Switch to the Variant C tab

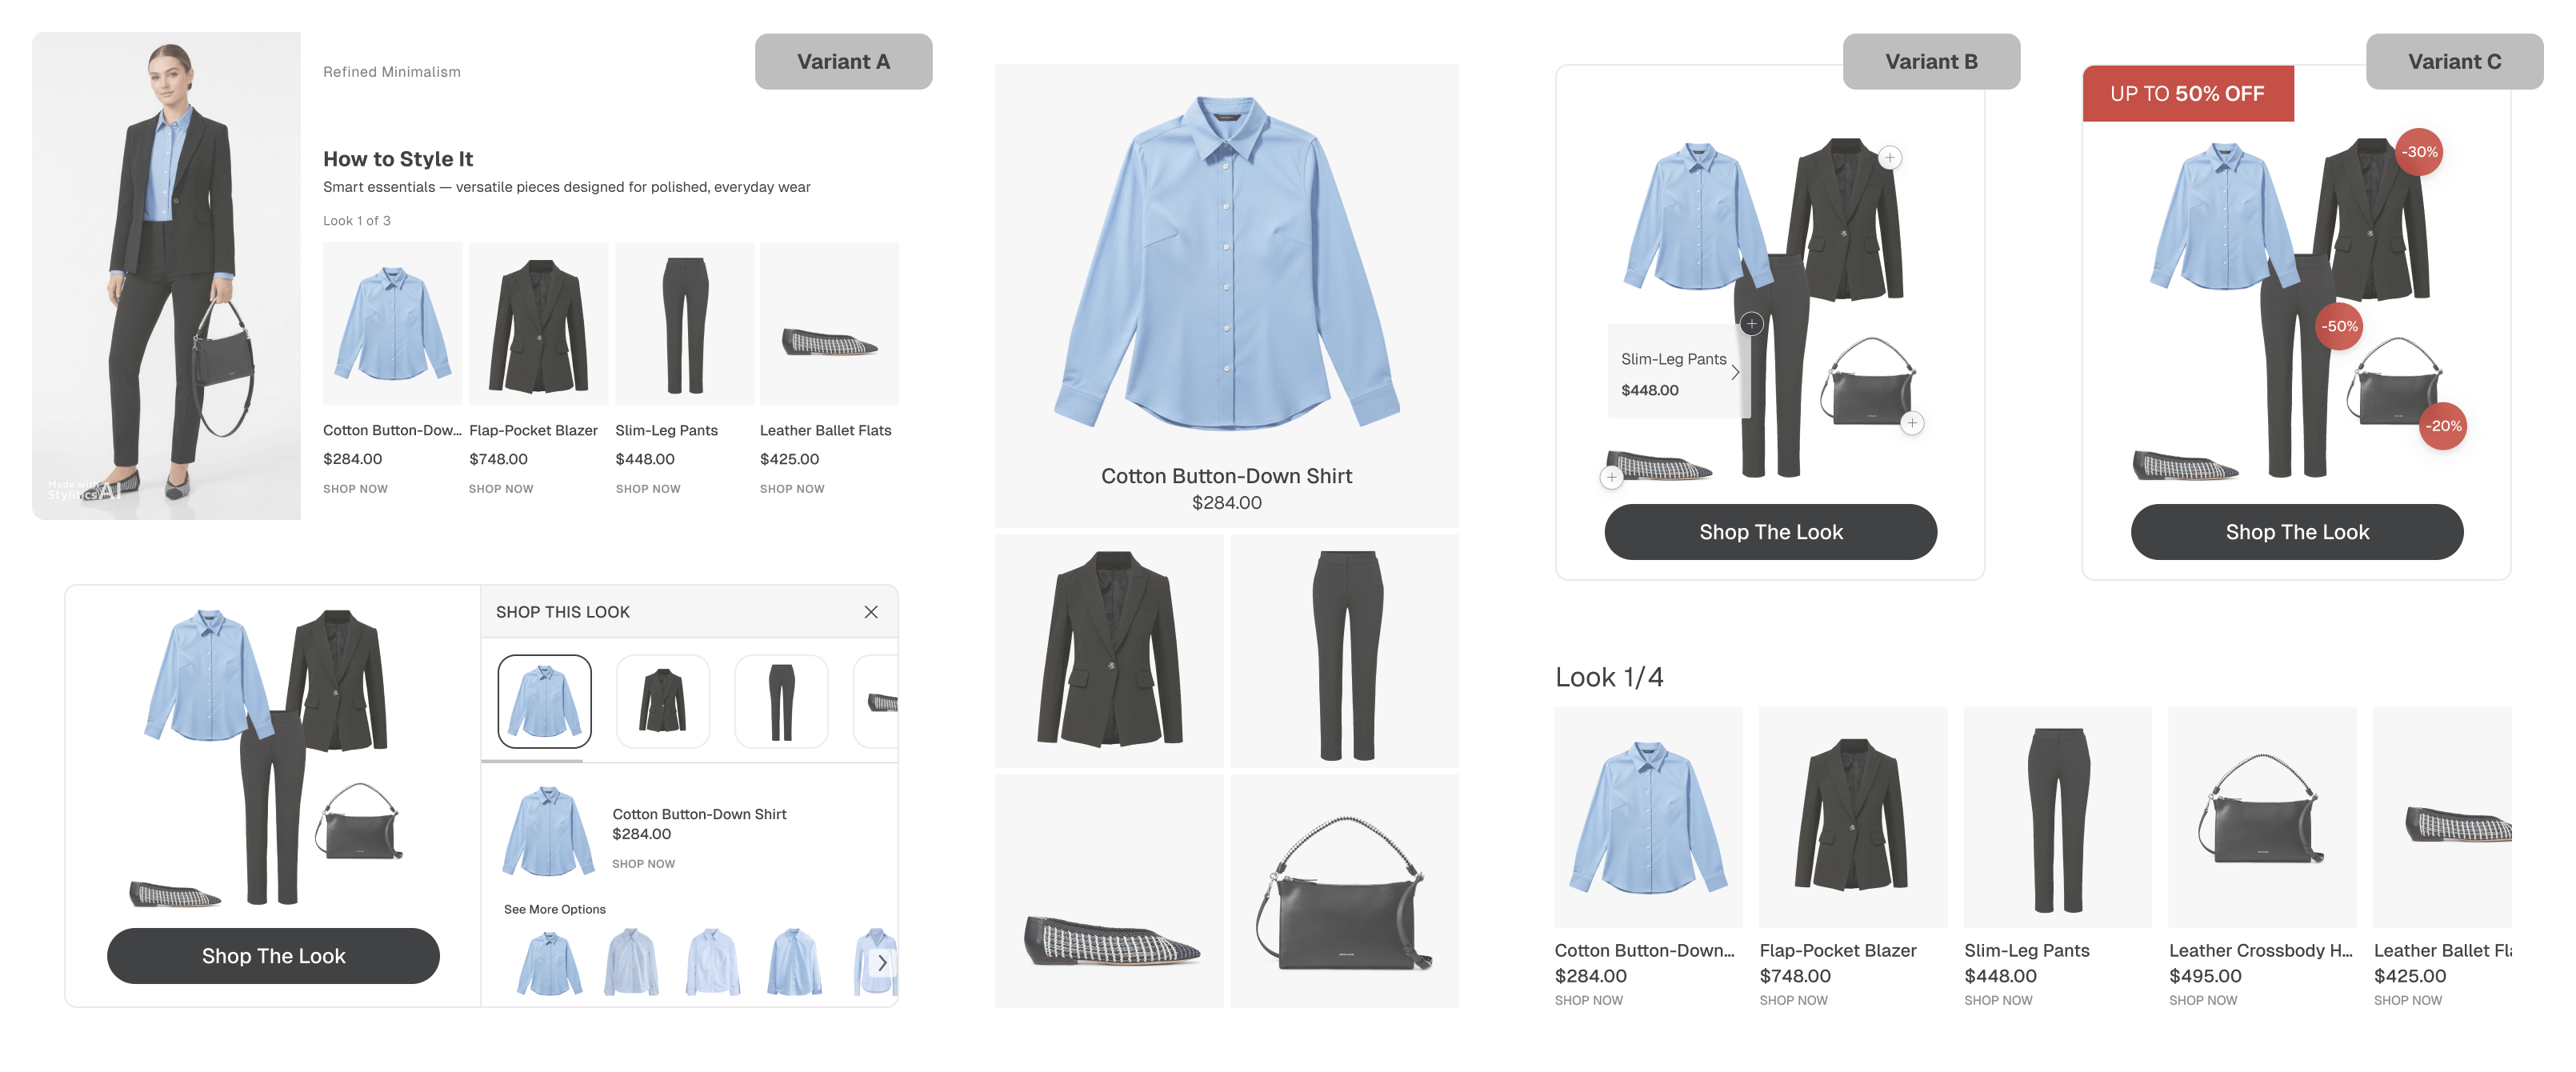tap(2454, 62)
